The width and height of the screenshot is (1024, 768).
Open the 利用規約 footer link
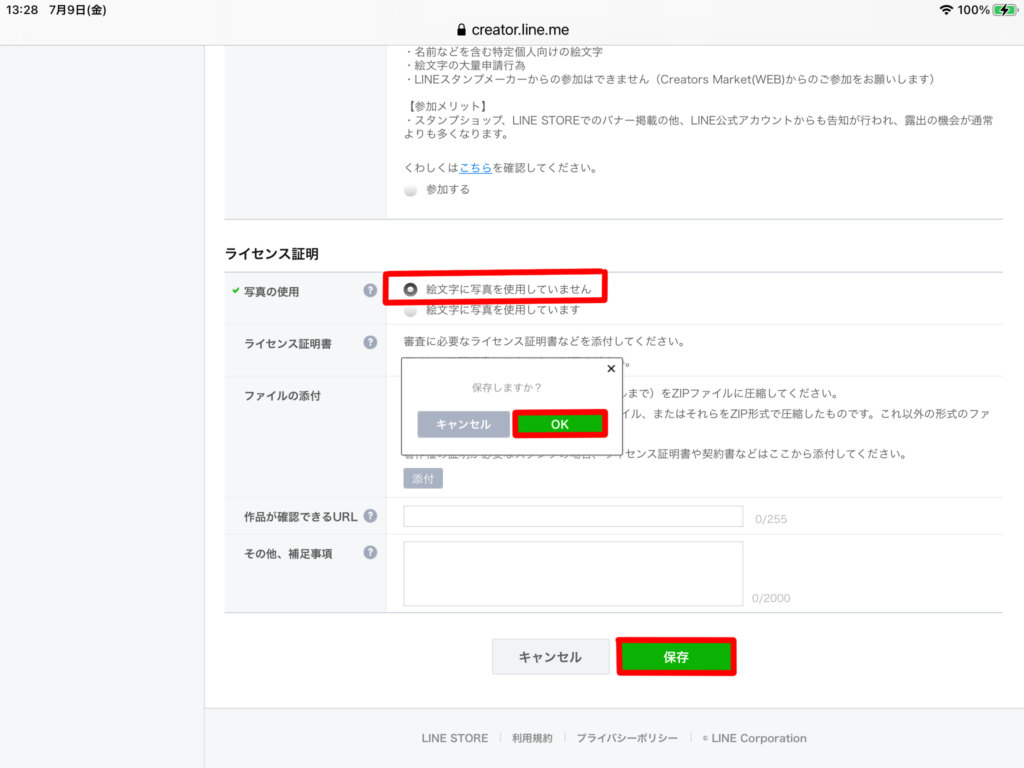click(x=531, y=738)
